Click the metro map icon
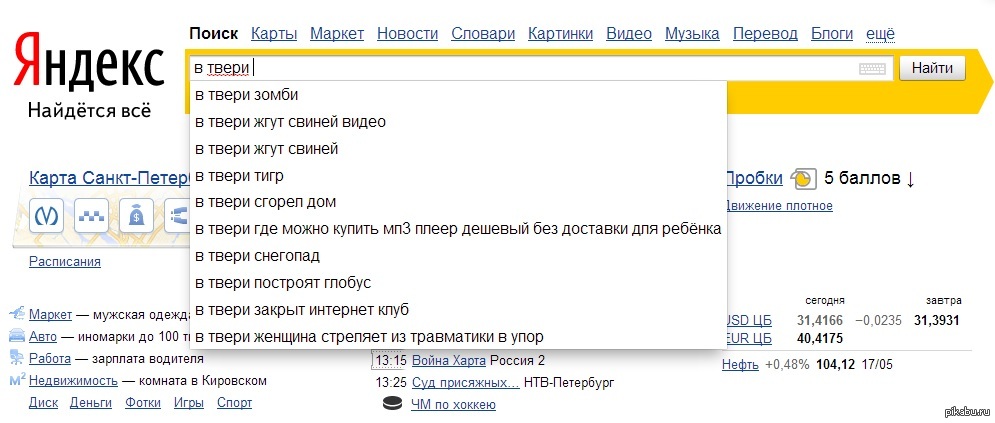 [x=45, y=214]
